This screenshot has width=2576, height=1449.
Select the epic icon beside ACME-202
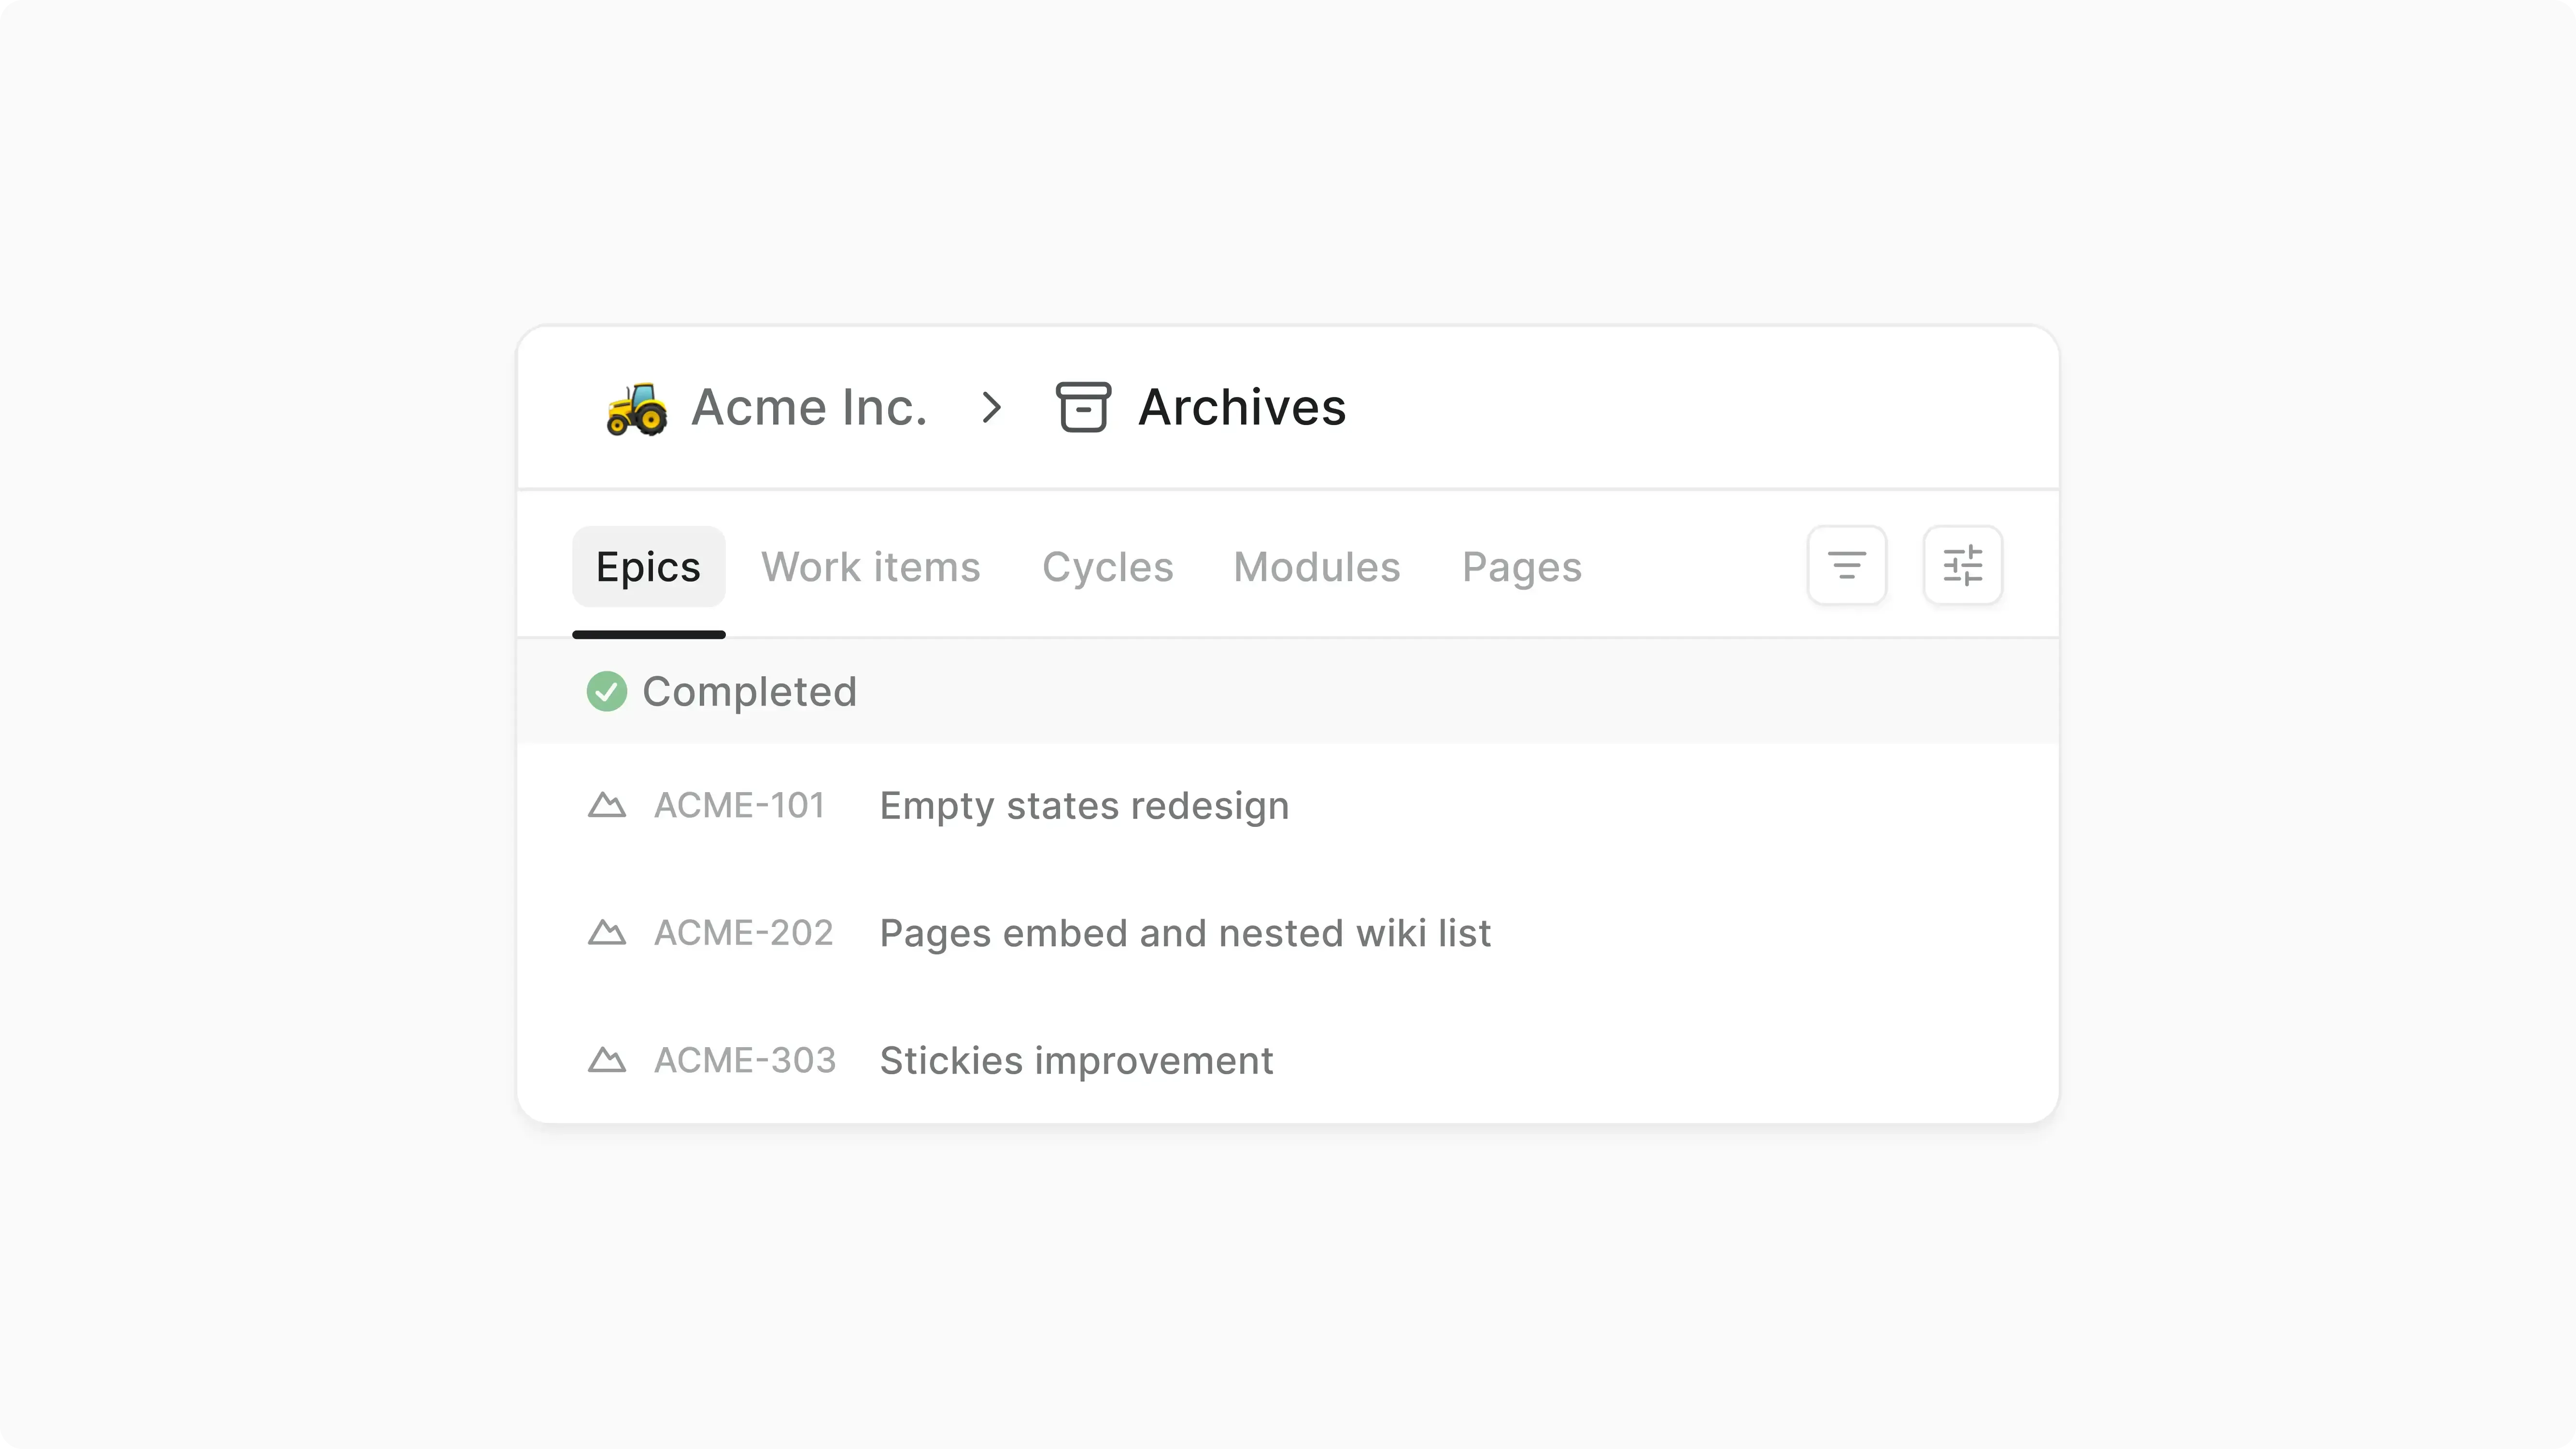tap(608, 932)
